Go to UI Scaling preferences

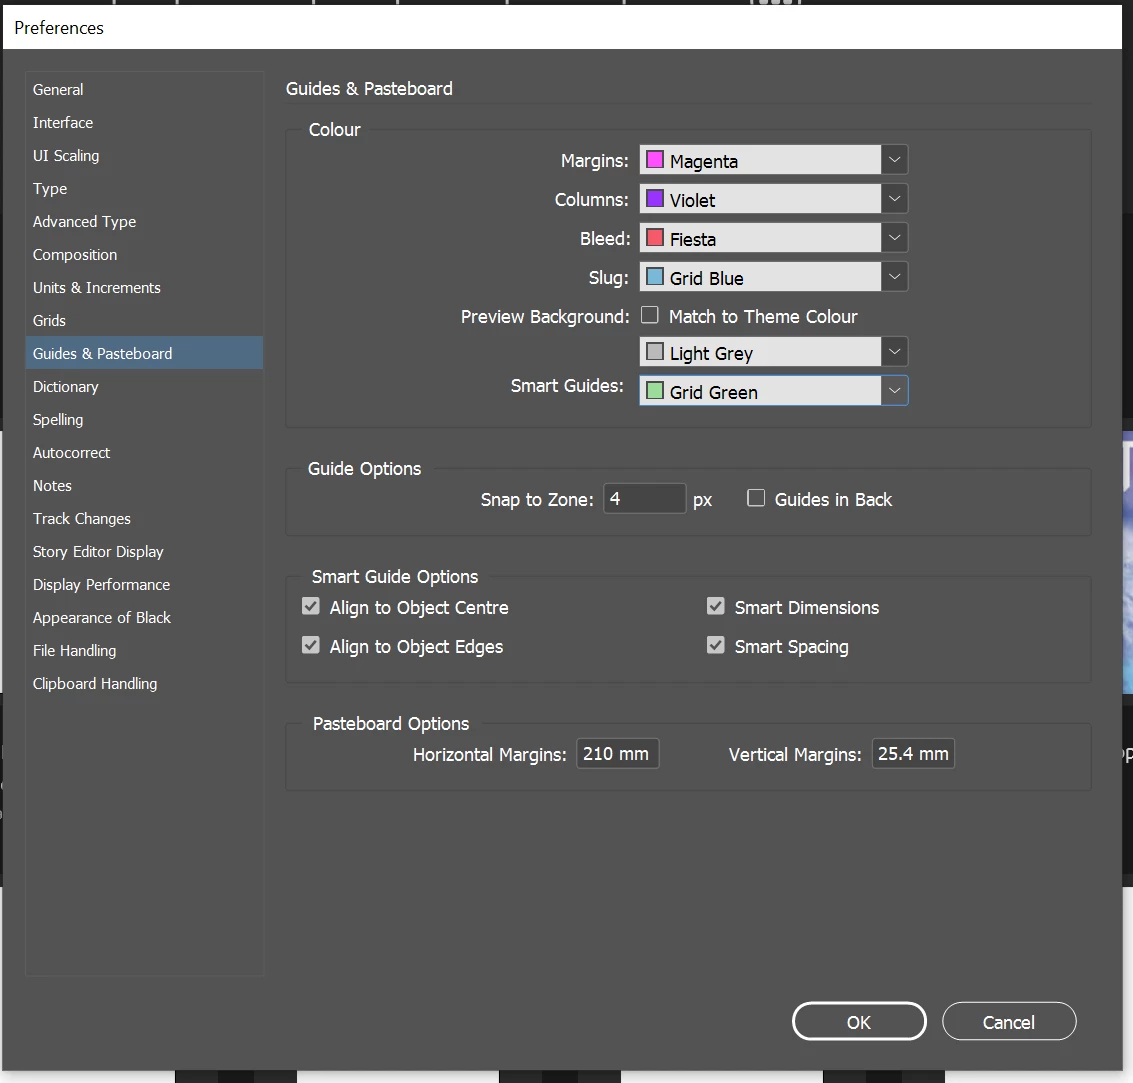(144, 156)
